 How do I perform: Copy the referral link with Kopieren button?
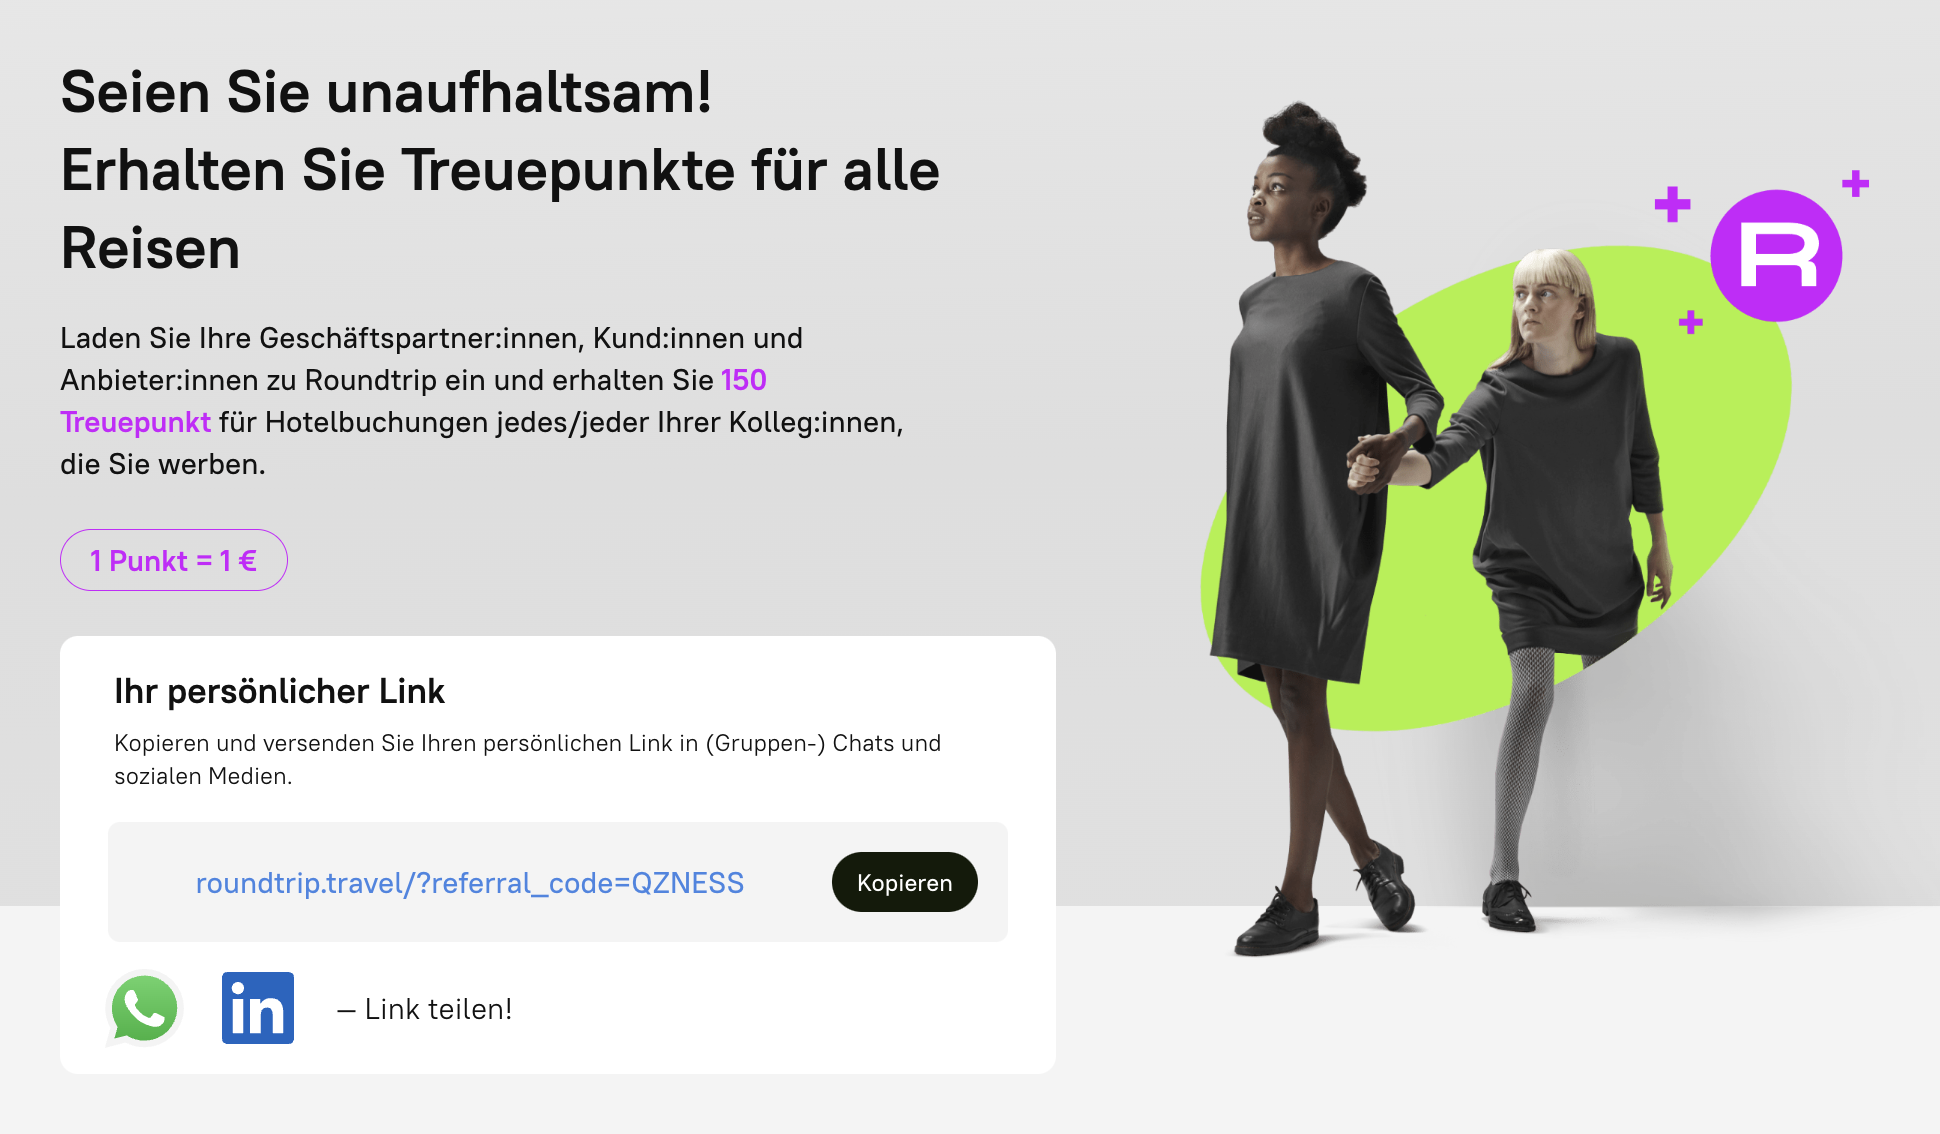click(904, 882)
